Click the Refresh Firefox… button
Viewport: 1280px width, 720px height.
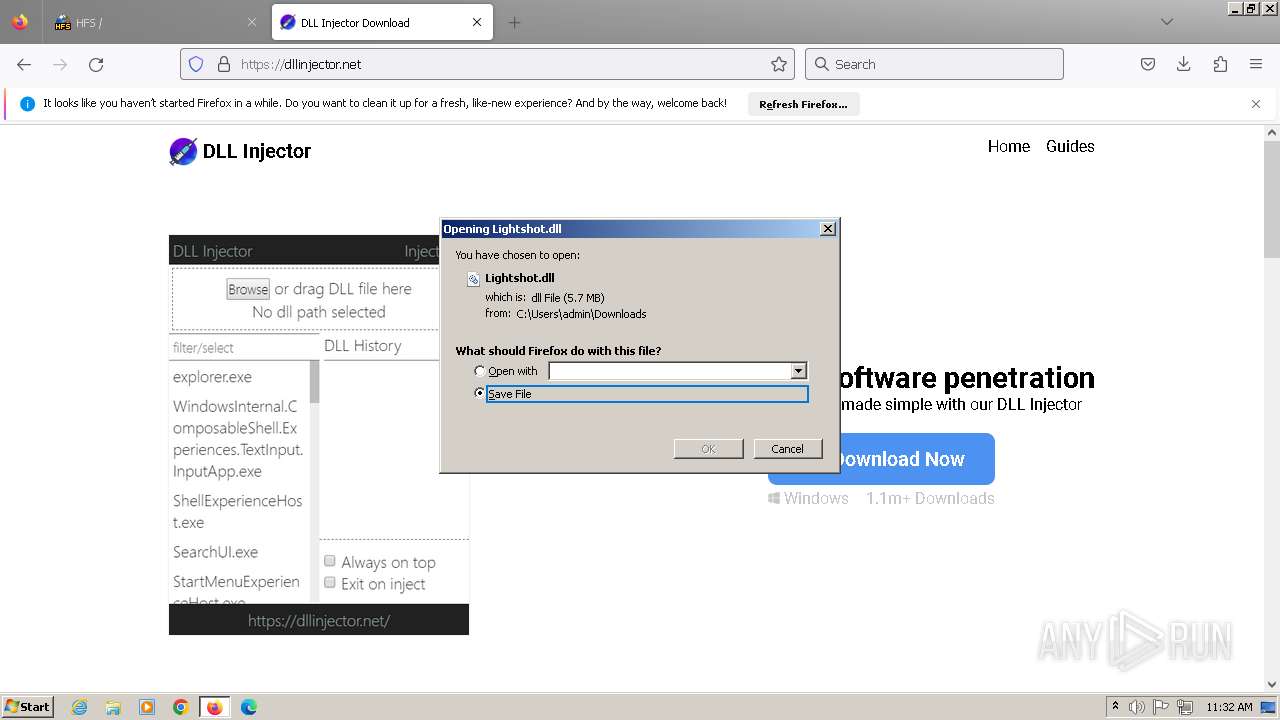pyautogui.click(x=803, y=104)
